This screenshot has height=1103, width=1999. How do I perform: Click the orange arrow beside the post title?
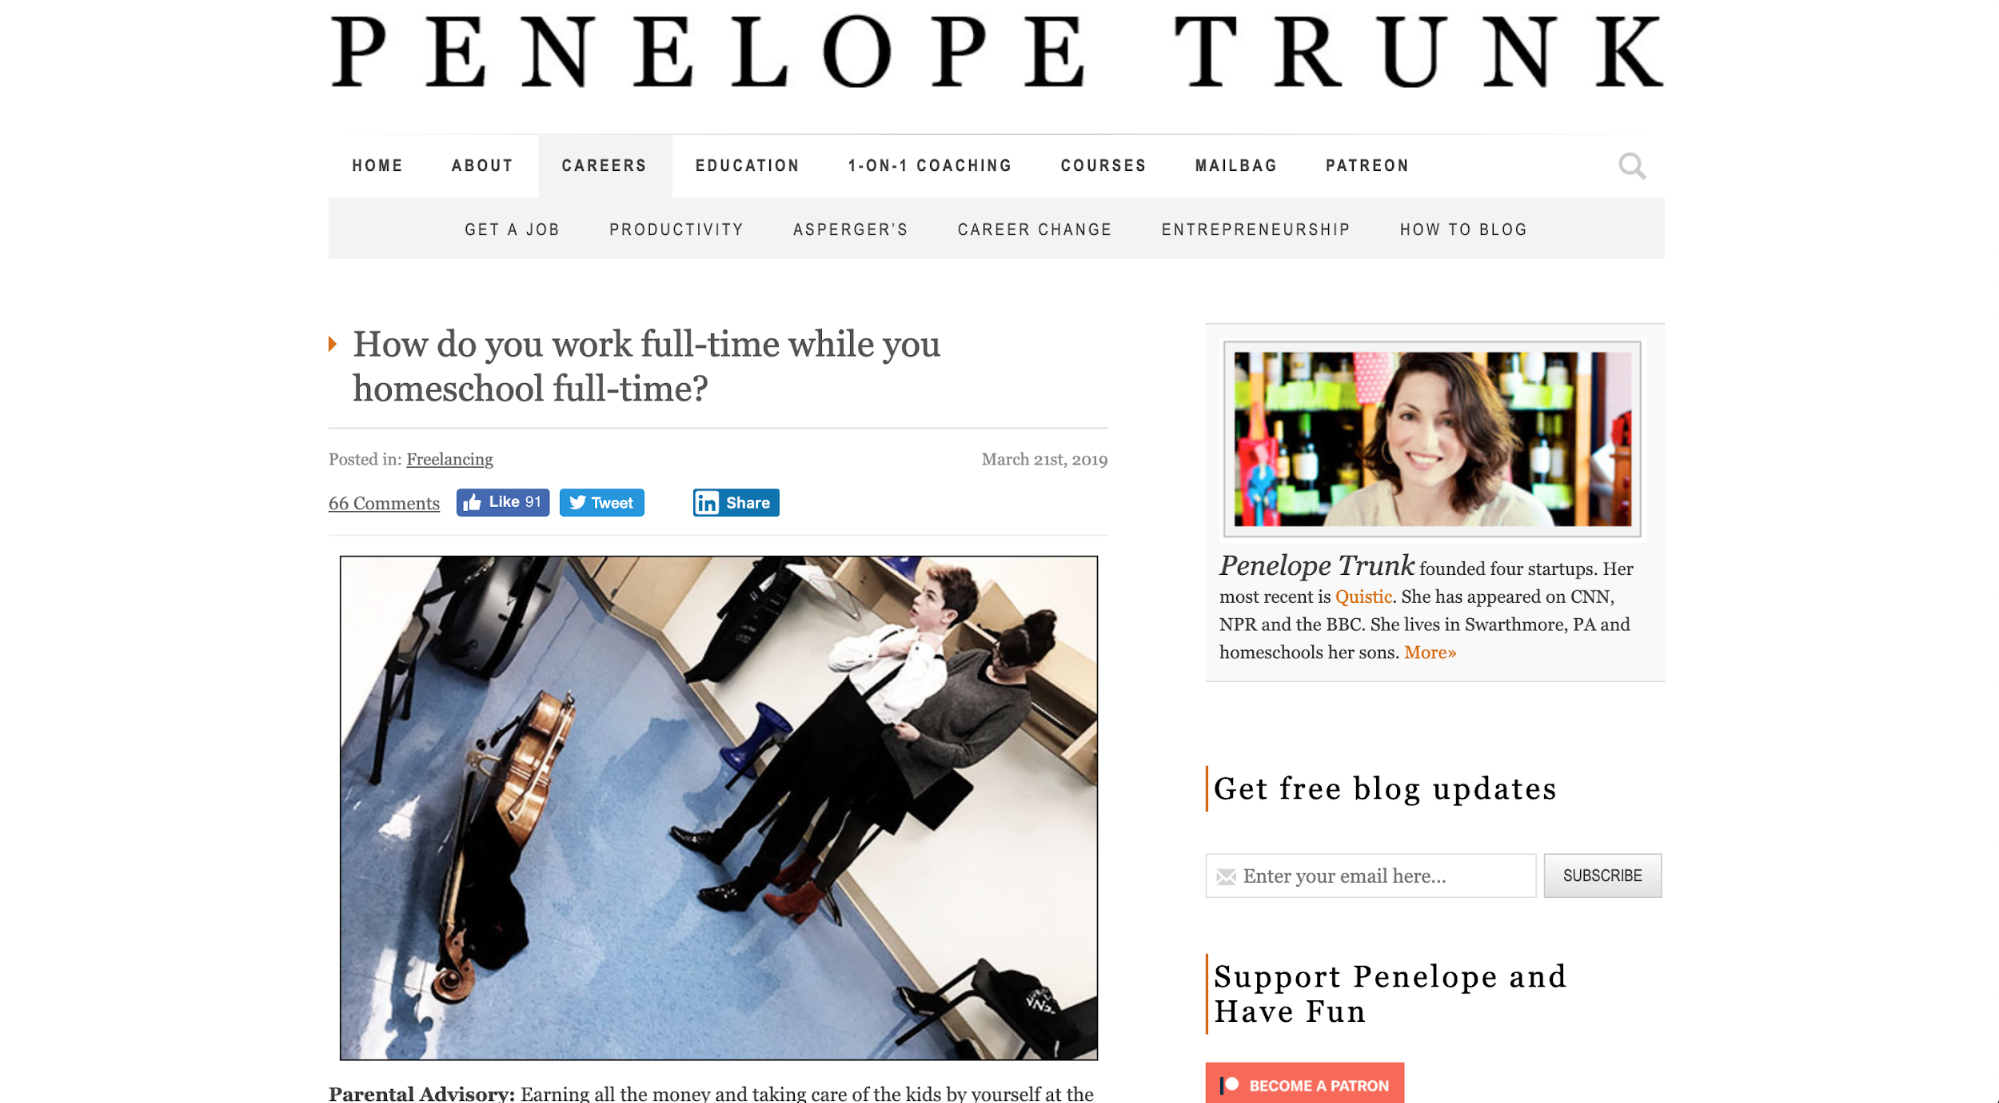pyautogui.click(x=333, y=344)
